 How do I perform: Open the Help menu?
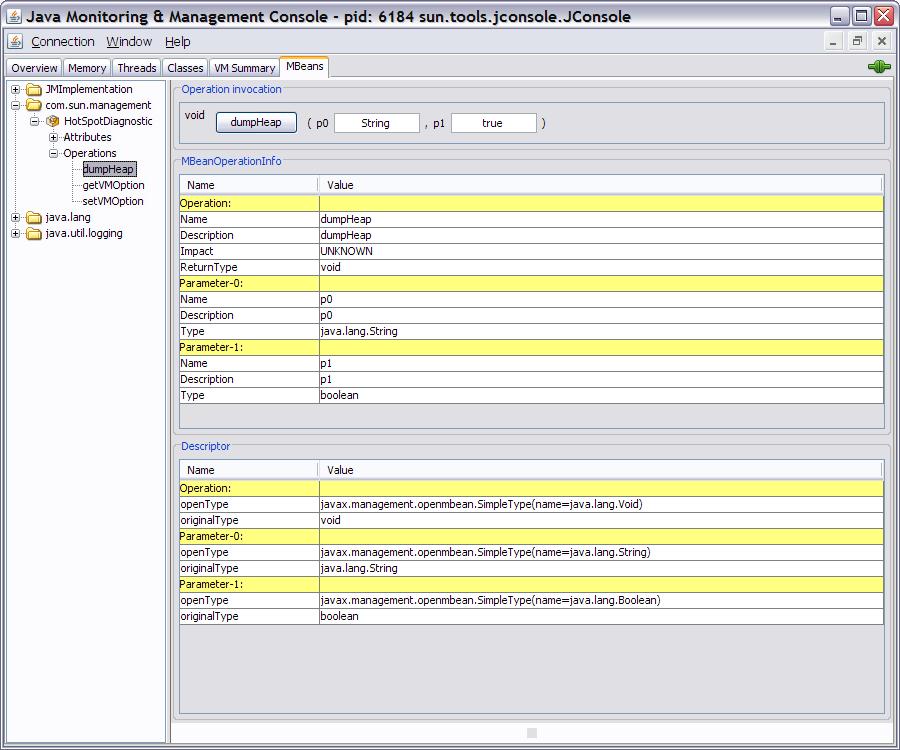tap(177, 41)
